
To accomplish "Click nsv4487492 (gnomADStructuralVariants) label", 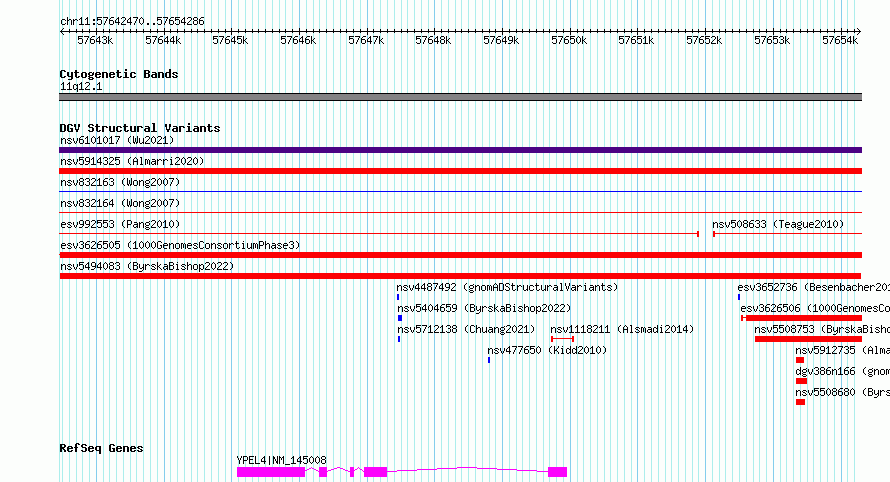I will 507,287.
